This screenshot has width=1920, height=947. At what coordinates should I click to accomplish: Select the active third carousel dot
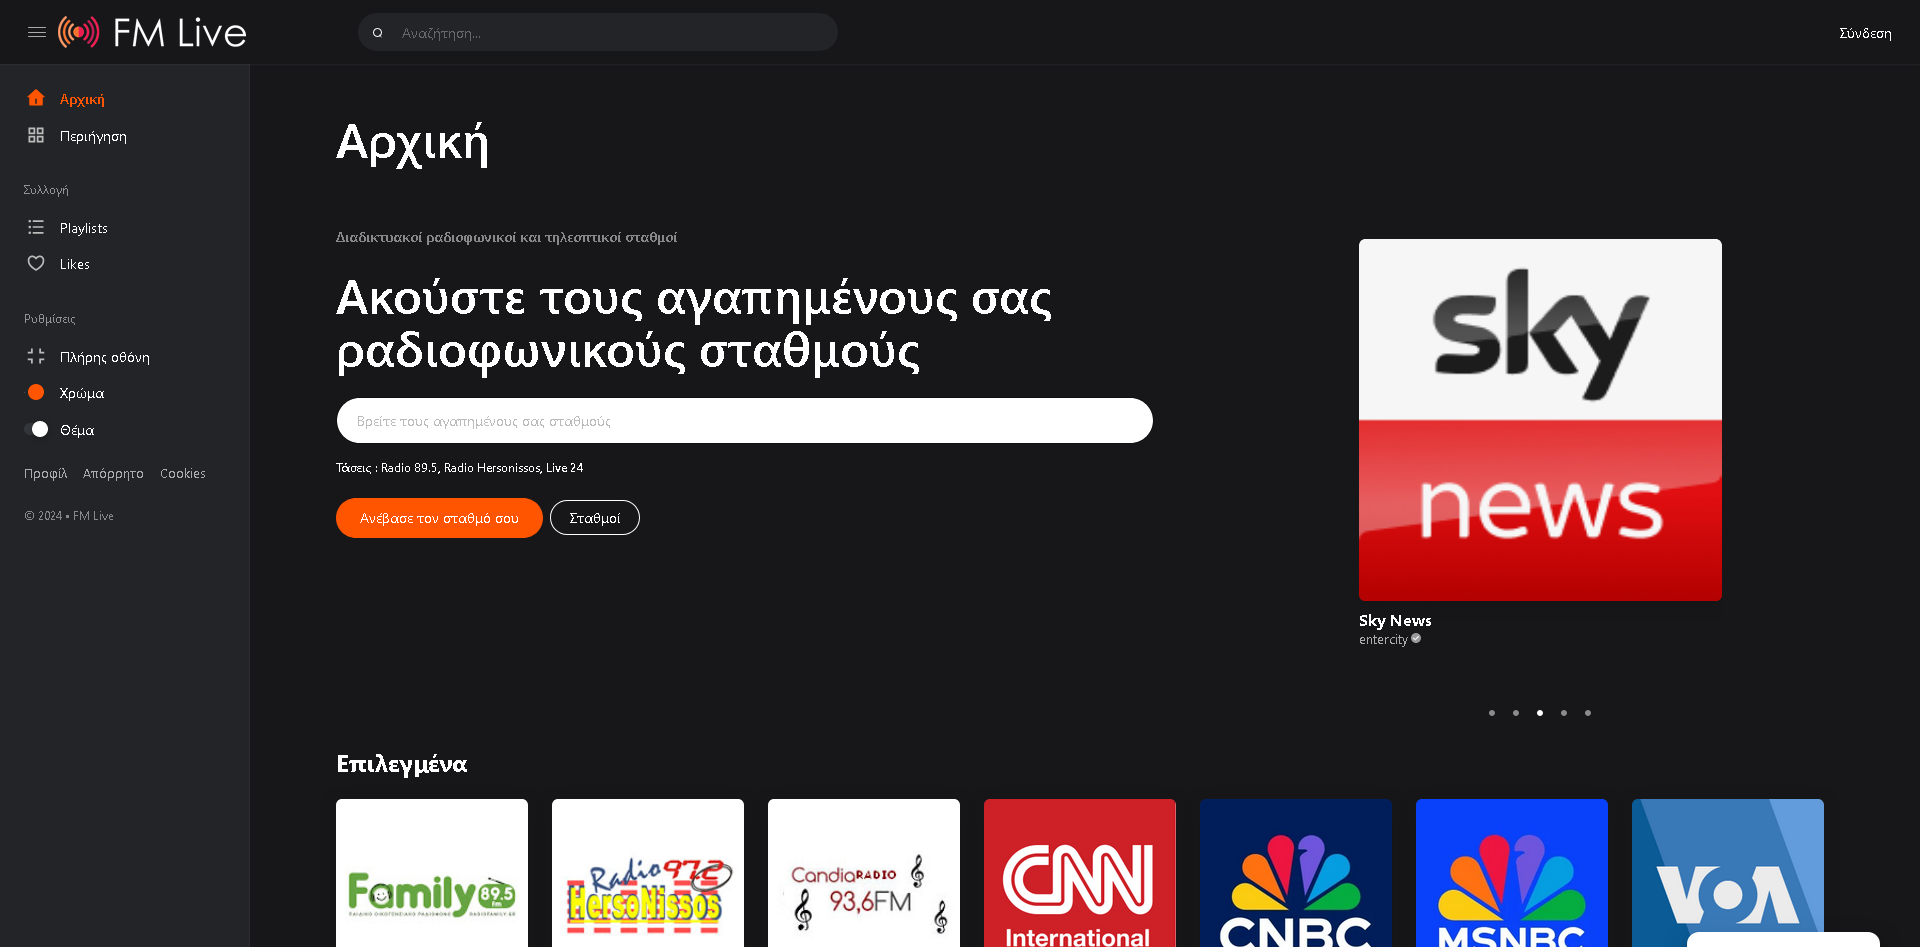tap(1540, 713)
